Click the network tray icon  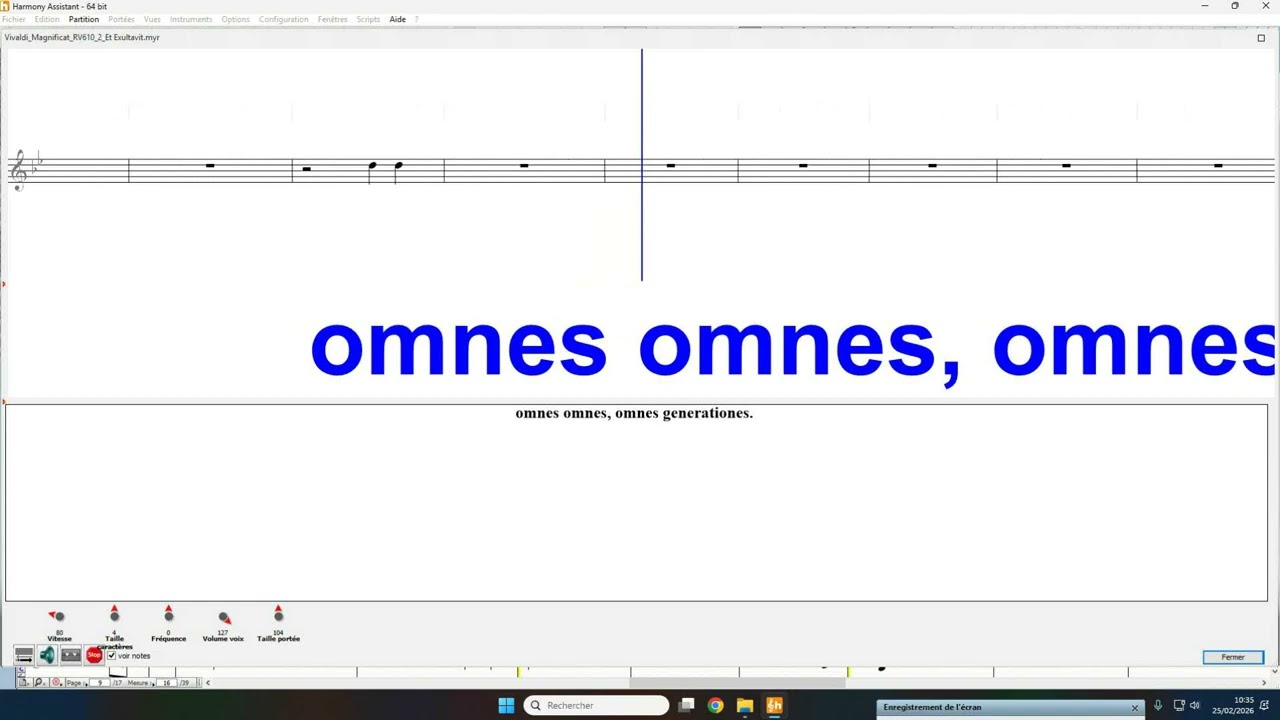pos(1179,705)
